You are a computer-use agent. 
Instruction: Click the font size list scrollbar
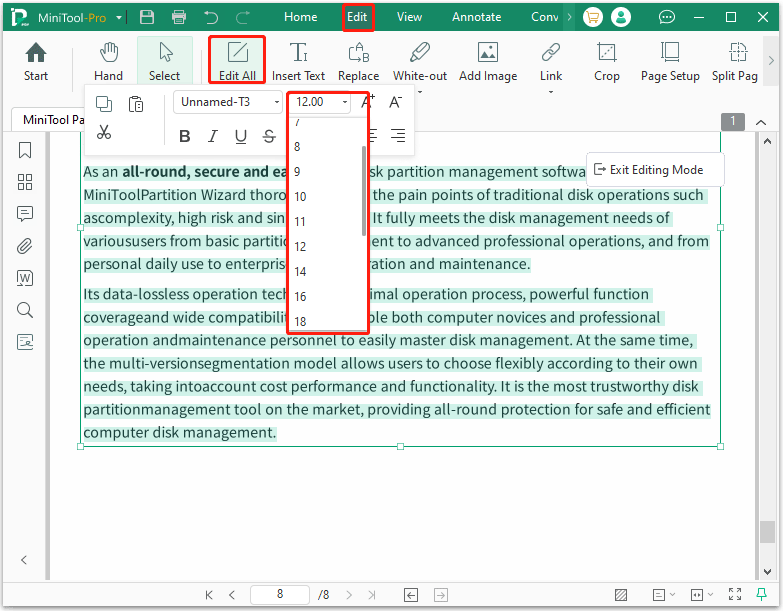click(x=364, y=191)
